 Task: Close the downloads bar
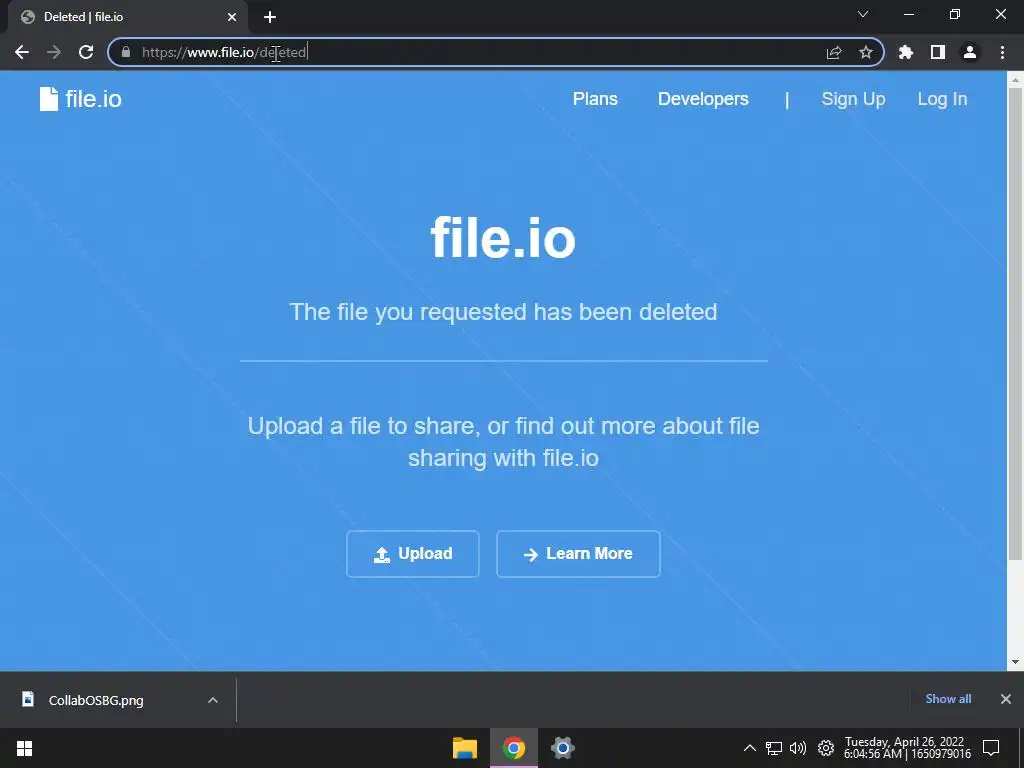1006,699
